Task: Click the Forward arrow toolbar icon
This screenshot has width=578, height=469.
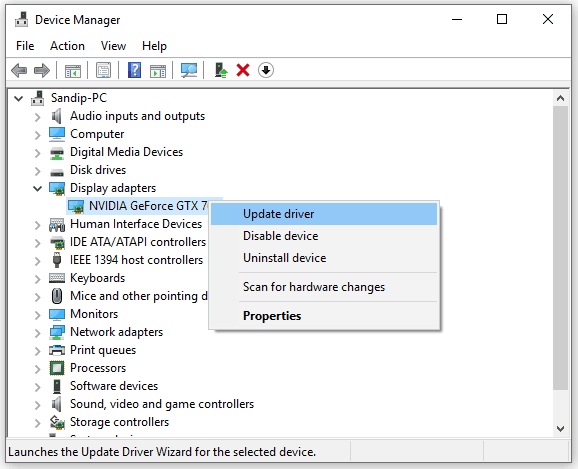Action: [42, 70]
